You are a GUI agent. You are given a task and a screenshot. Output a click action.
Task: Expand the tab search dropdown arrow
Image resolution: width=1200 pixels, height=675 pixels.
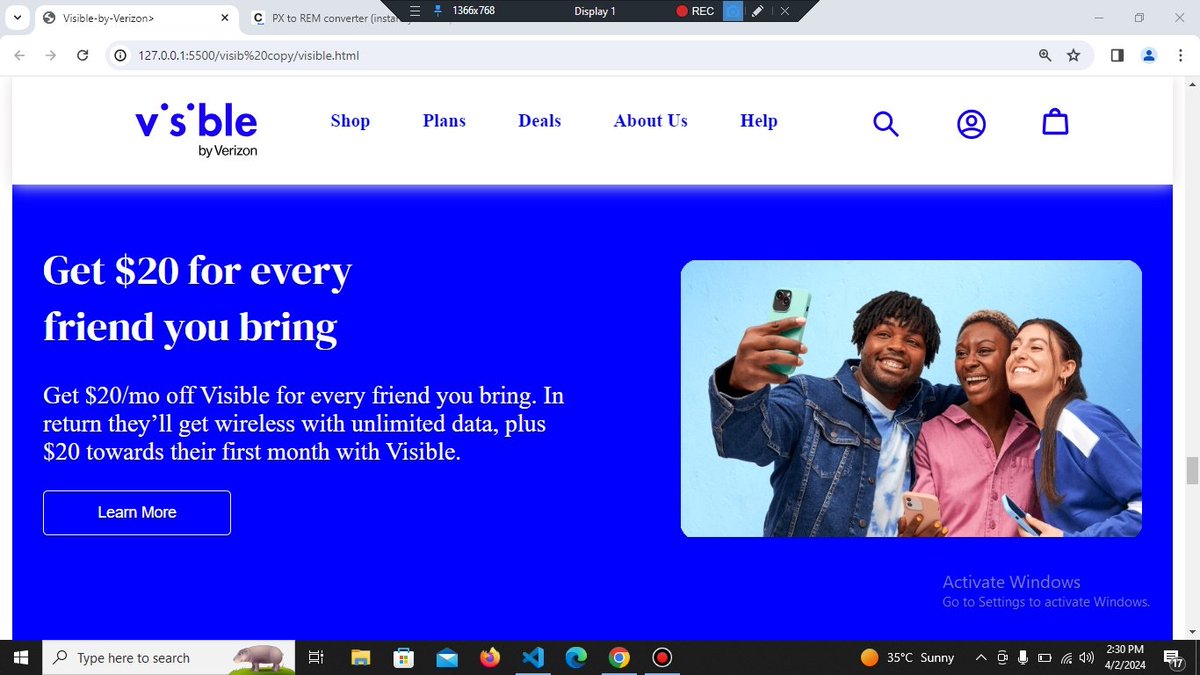(x=17, y=18)
